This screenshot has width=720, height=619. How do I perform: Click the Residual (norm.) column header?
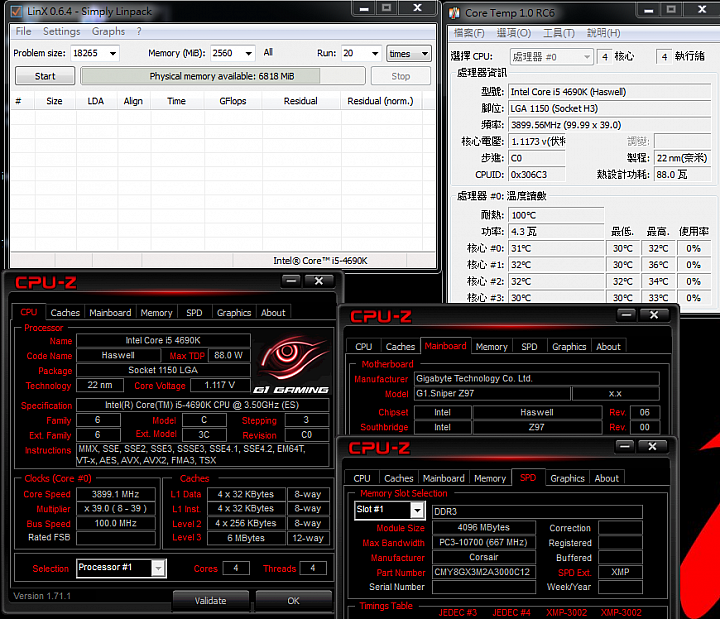380,101
